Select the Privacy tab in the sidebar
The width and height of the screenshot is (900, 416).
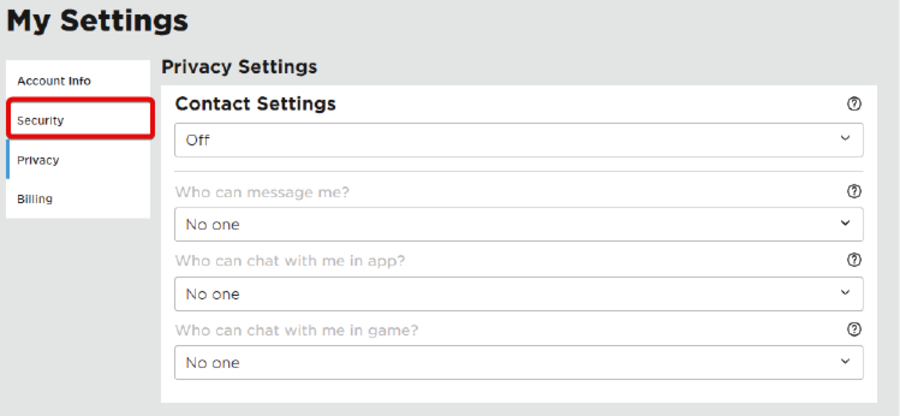38,160
